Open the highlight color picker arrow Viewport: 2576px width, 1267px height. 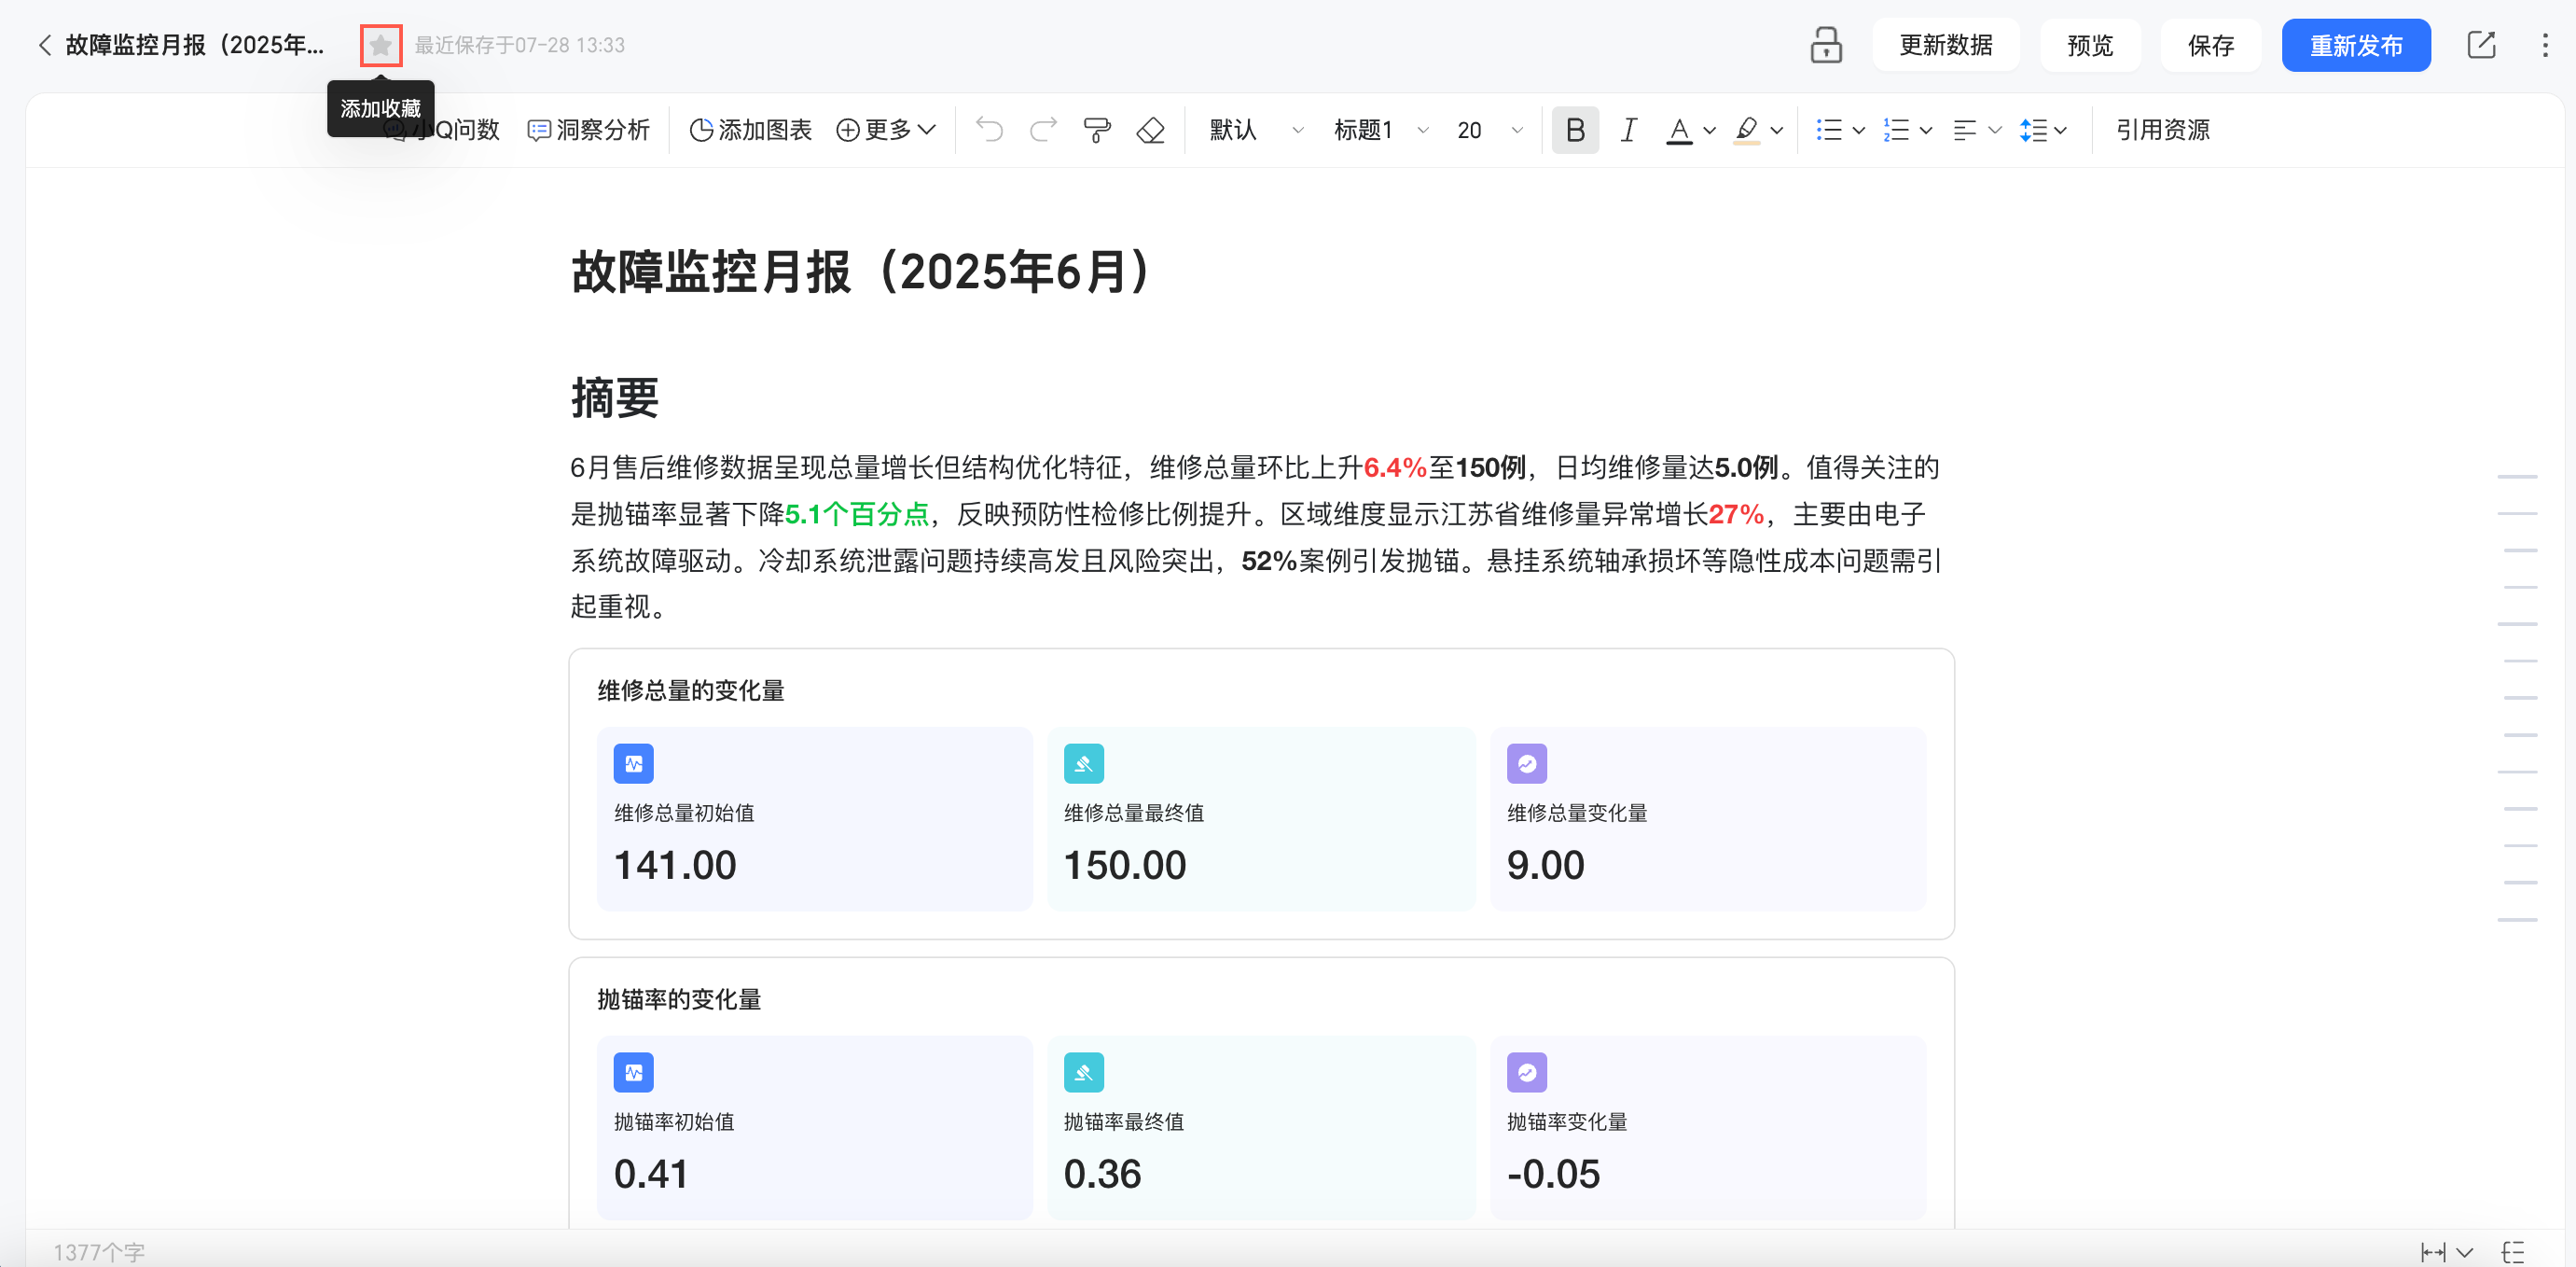tap(1777, 130)
